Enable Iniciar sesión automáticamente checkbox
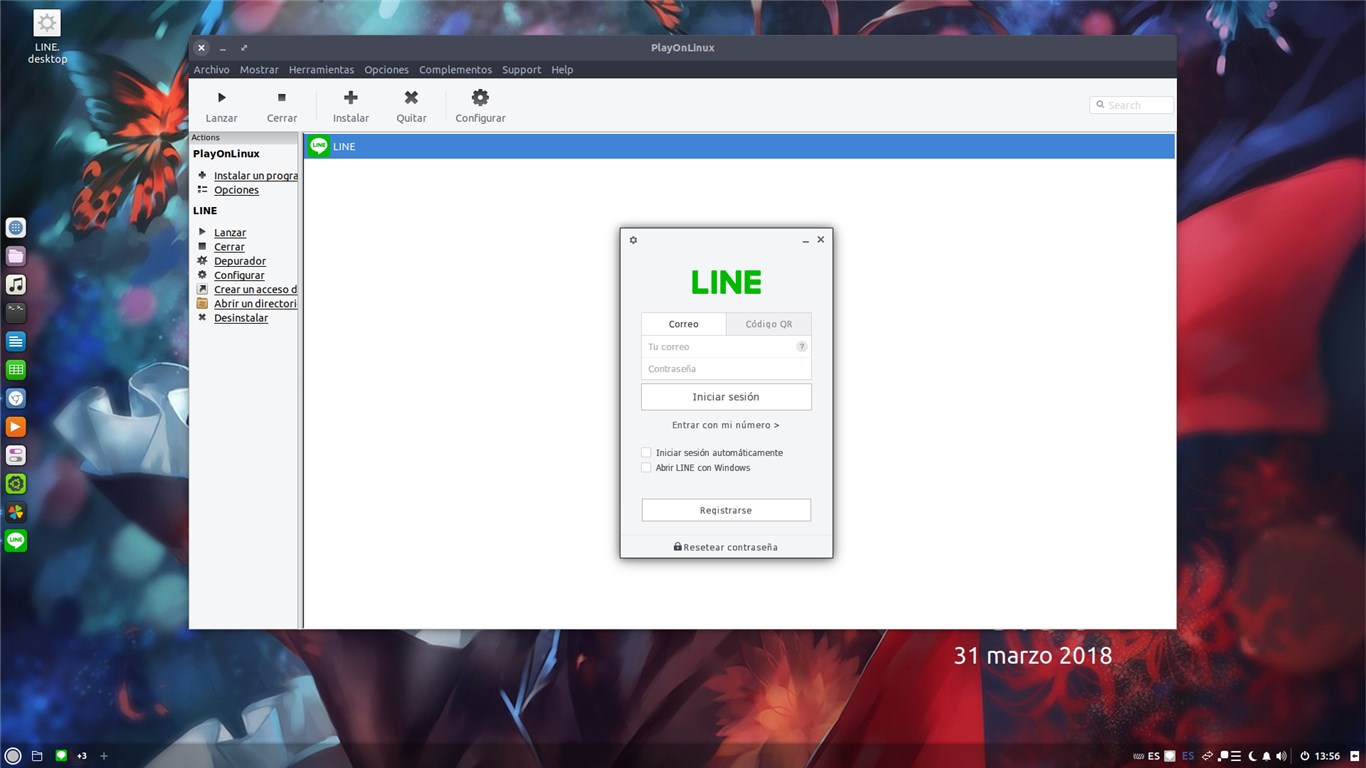1366x768 pixels. pos(646,453)
